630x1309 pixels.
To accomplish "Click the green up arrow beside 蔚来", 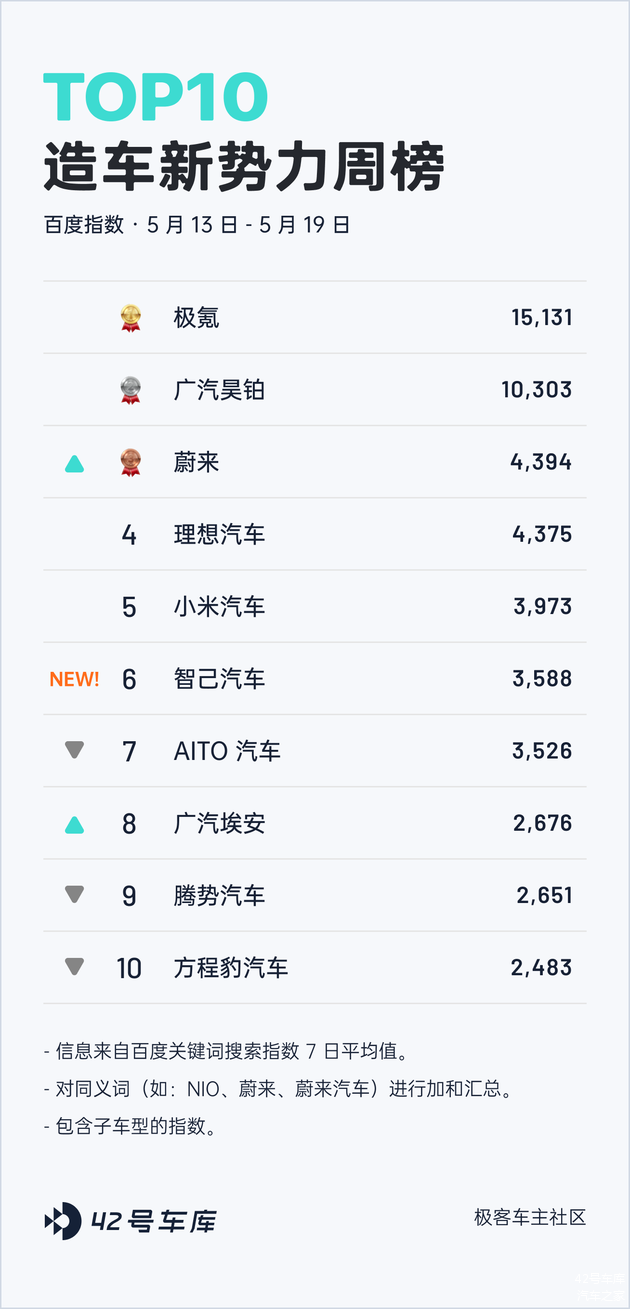I will 74,463.
